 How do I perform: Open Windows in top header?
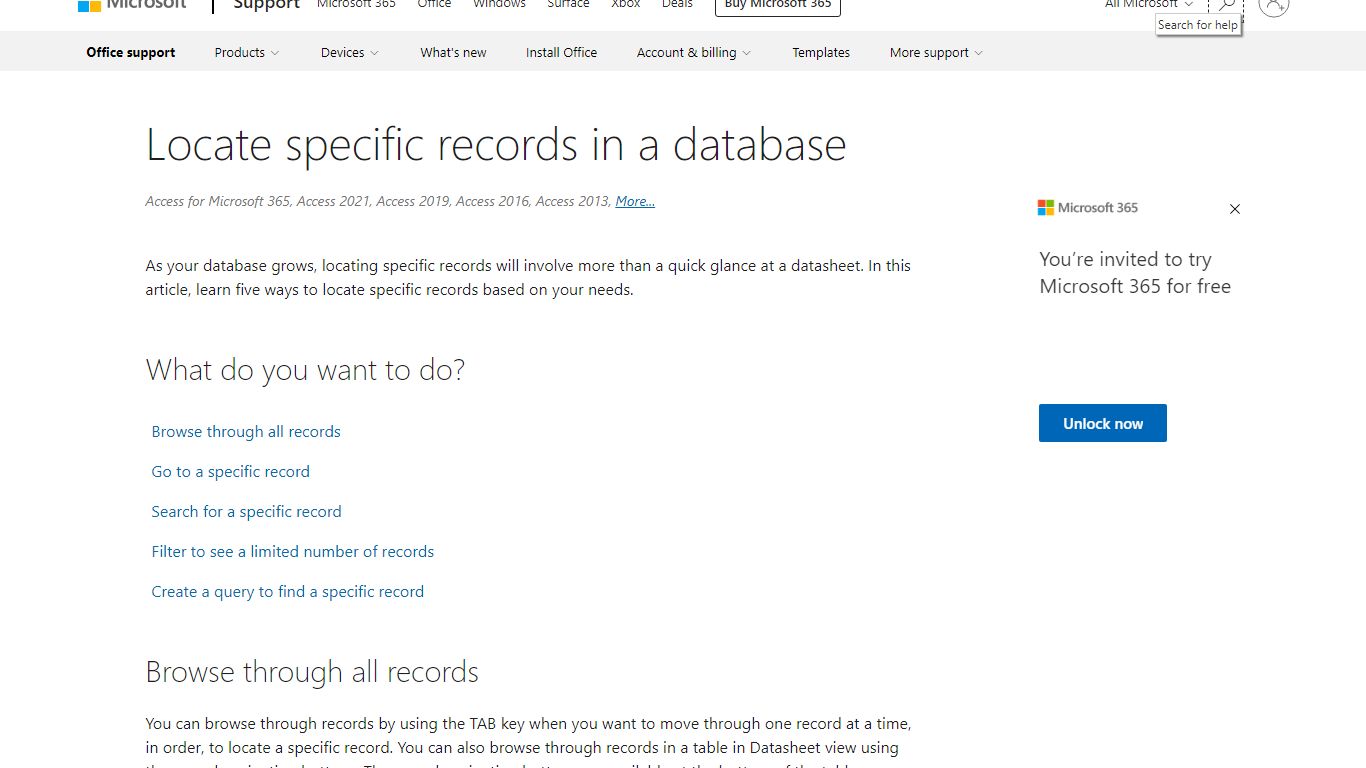(499, 5)
